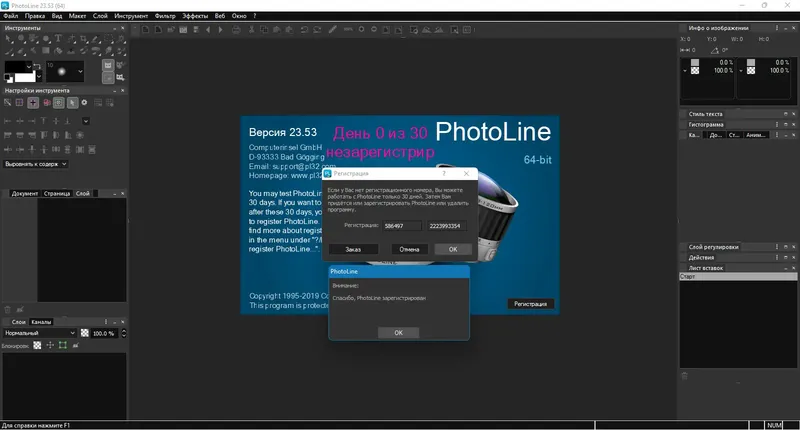Screen dimensions: 800x430
Task: Select the arrow pointer tool in Инструменты
Action: pos(8,39)
